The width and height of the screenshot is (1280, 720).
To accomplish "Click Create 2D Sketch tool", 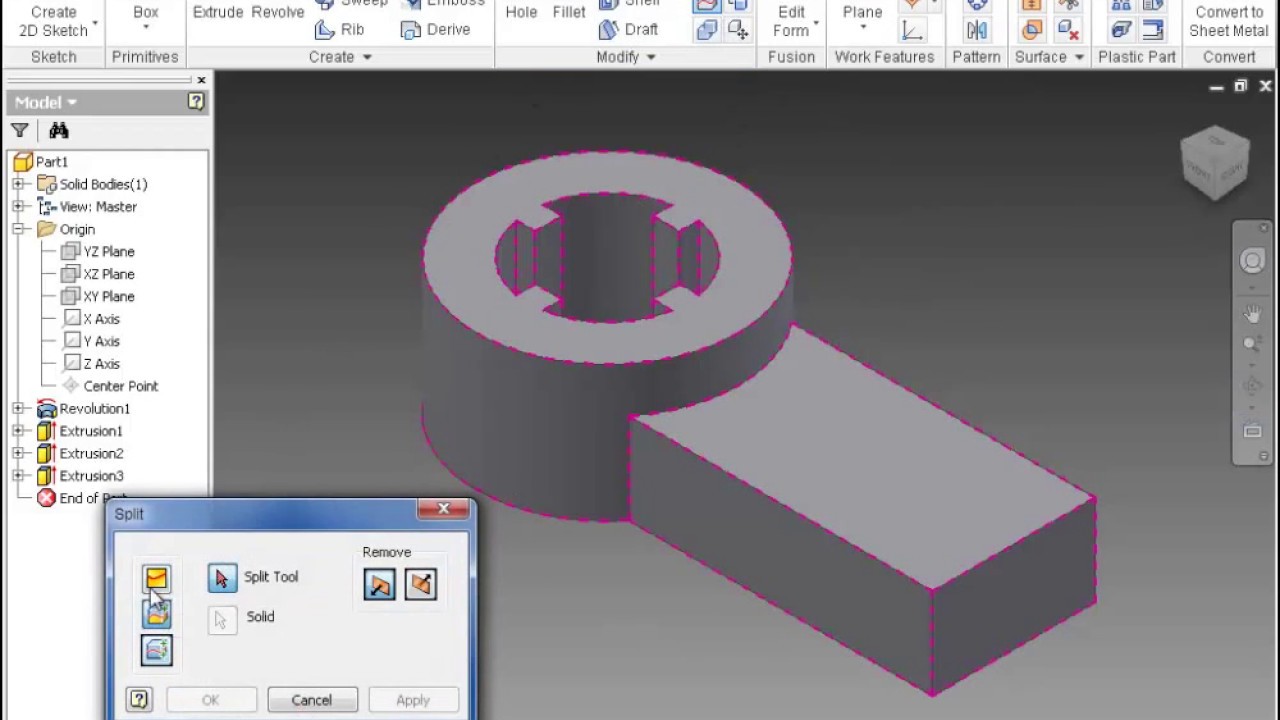I will click(x=54, y=20).
